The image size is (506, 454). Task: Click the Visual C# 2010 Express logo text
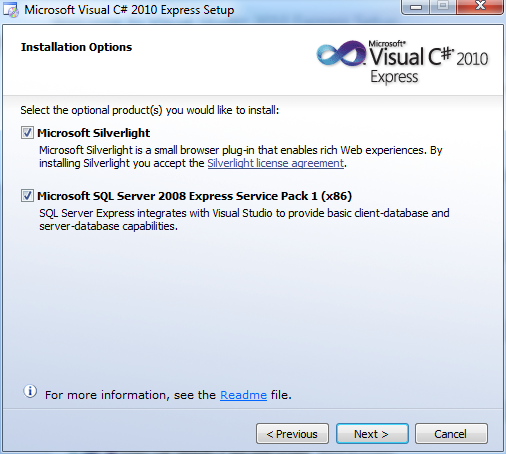(429, 62)
